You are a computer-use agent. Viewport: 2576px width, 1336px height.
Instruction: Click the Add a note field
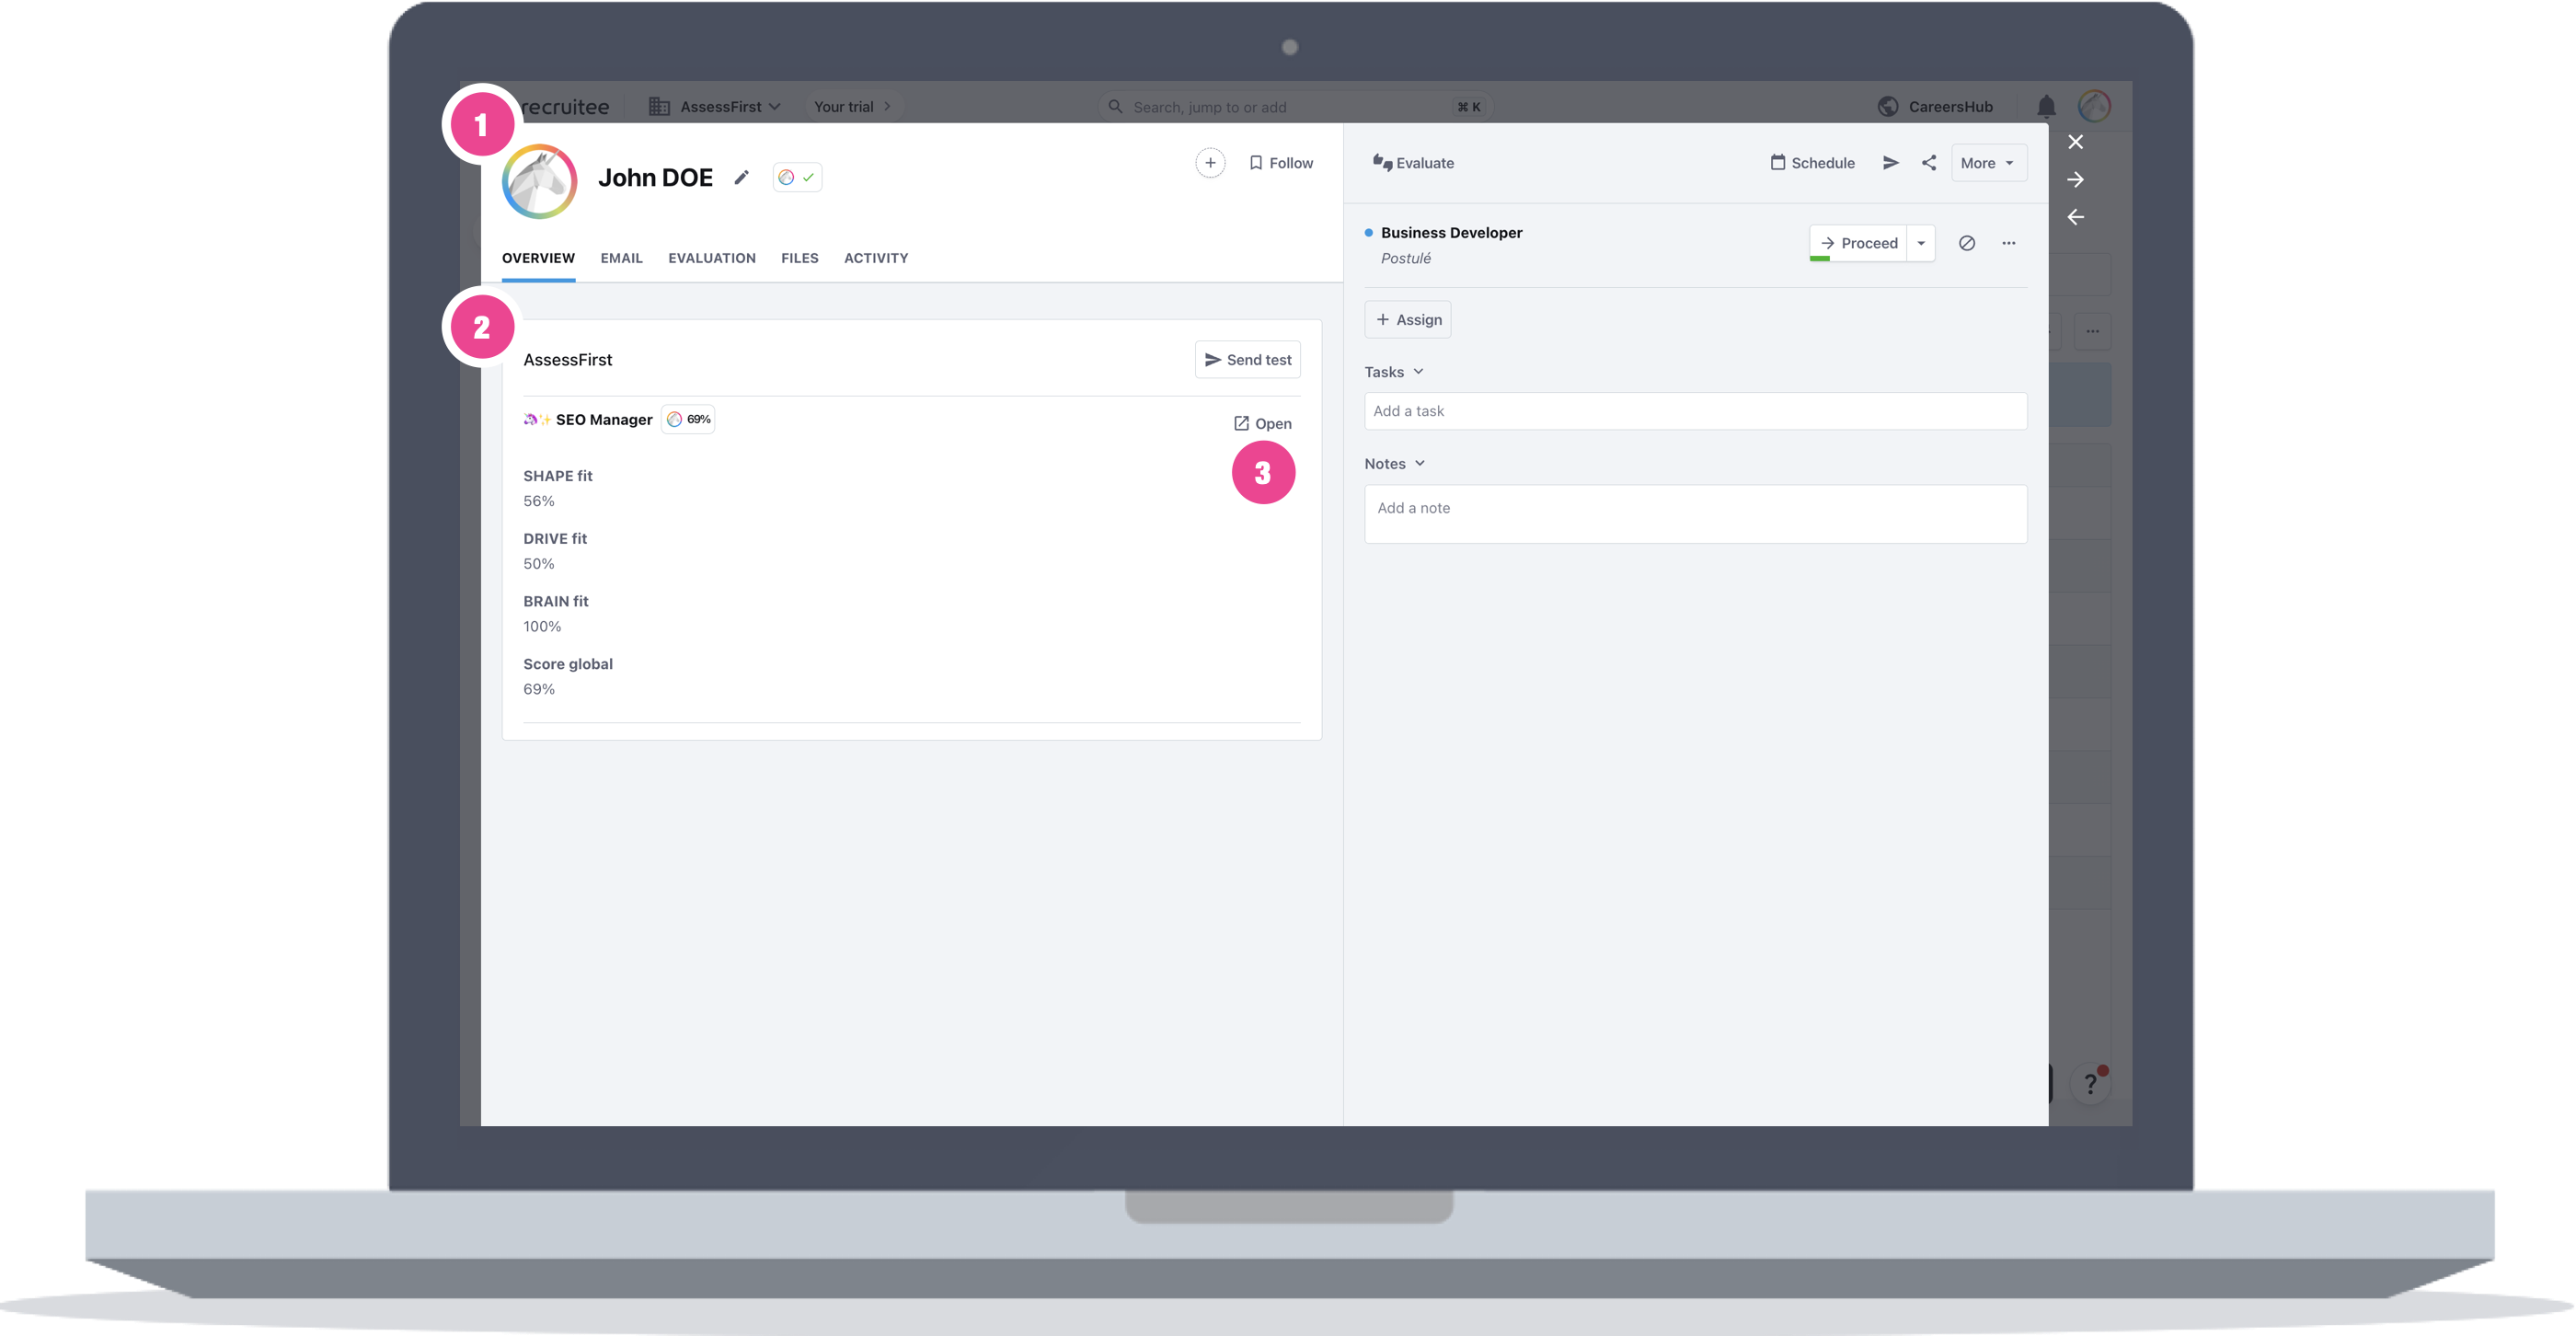(1694, 514)
